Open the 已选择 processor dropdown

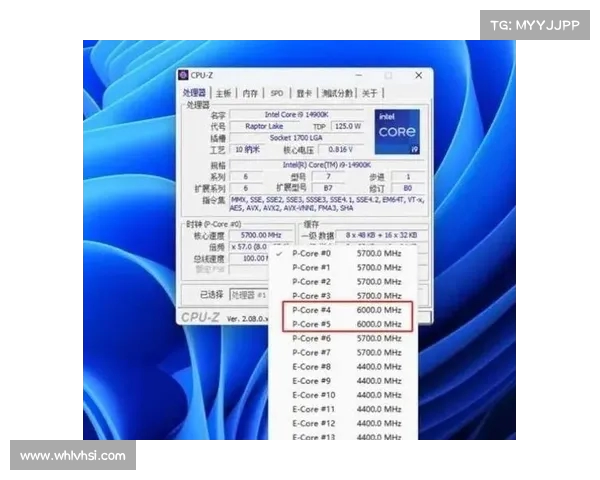tap(249, 295)
